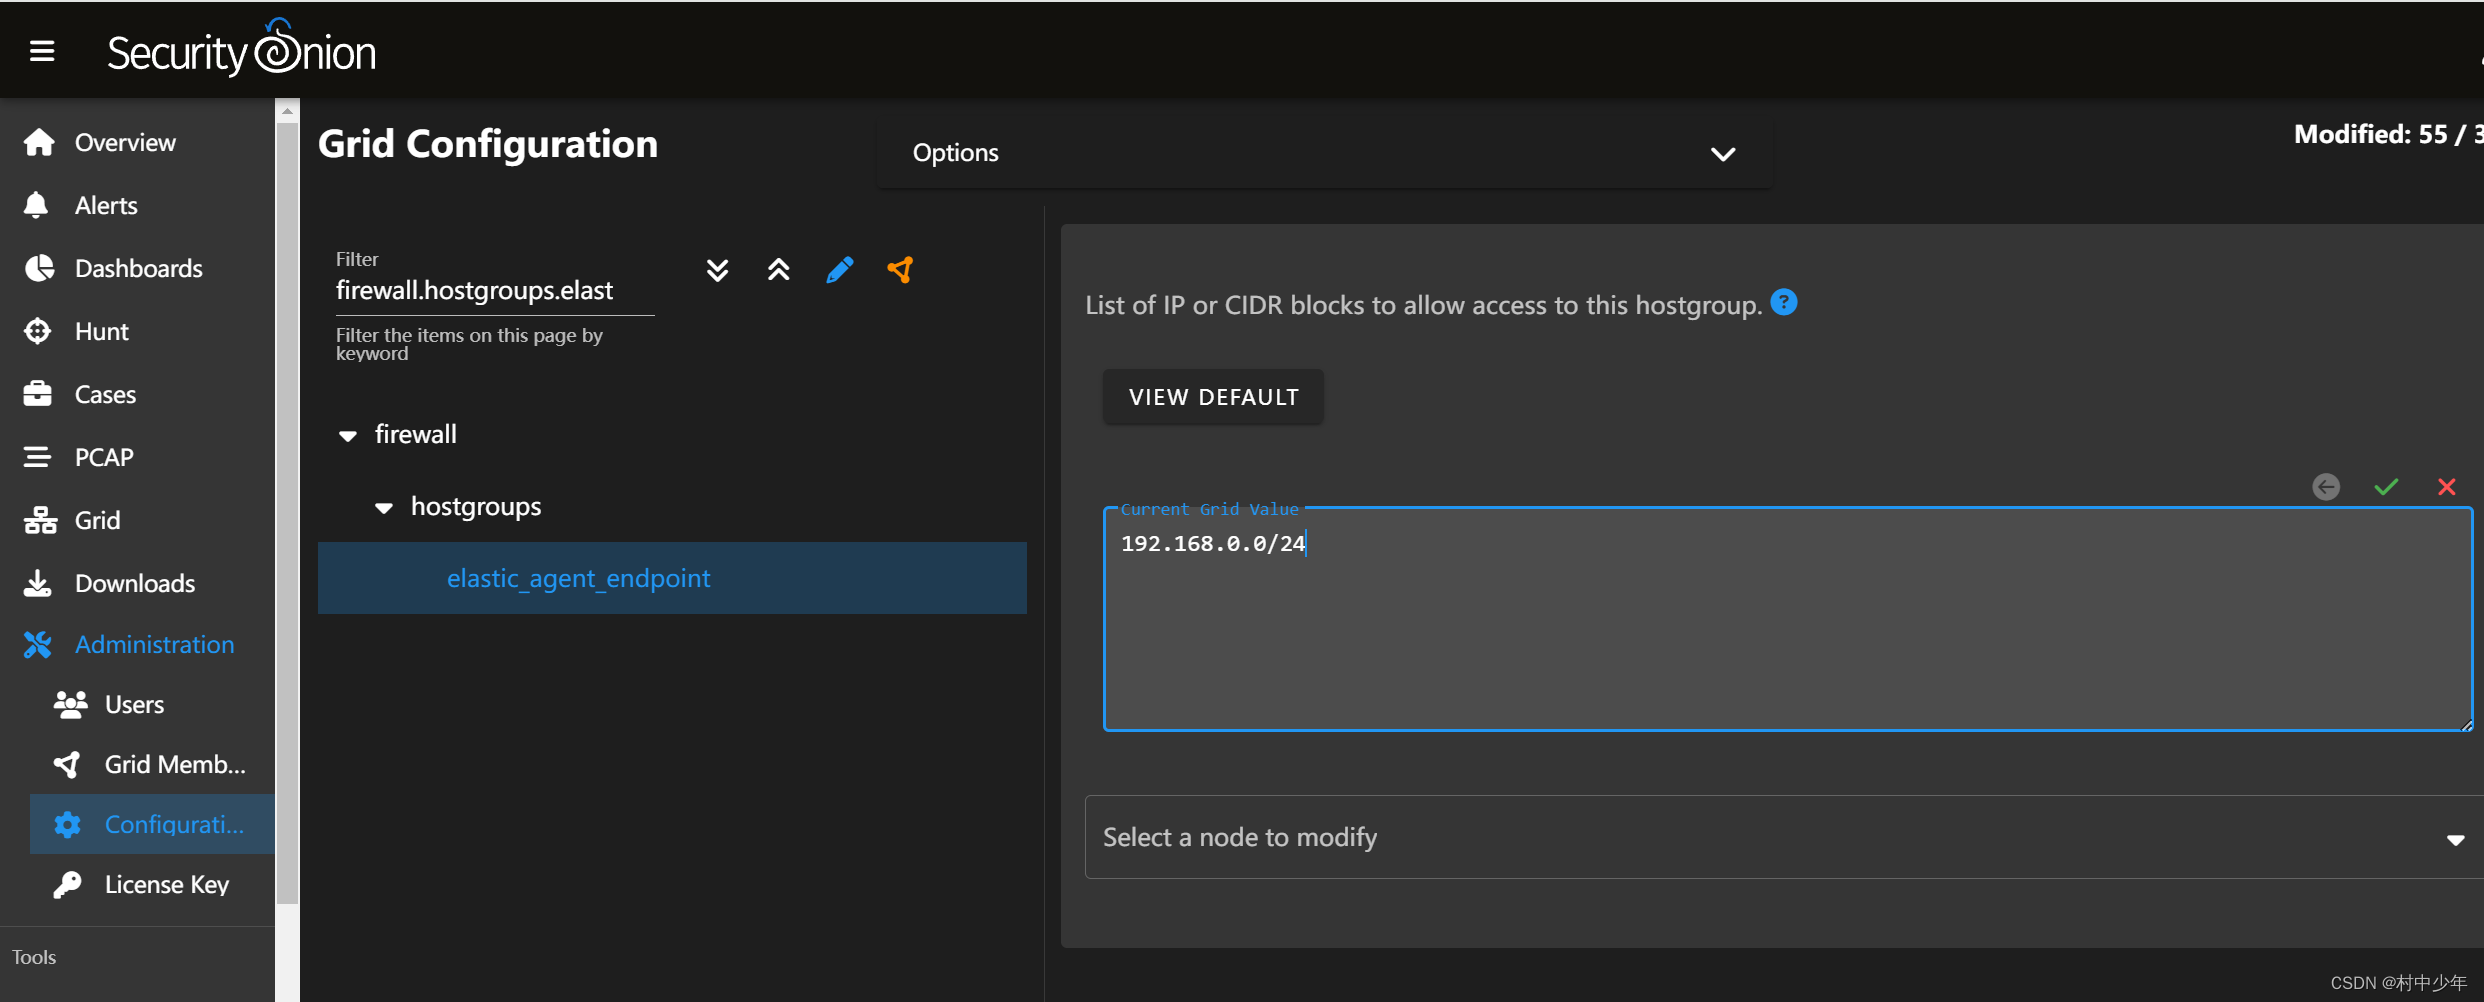
Task: Click the Grid Configuration heading
Action: coord(488,144)
